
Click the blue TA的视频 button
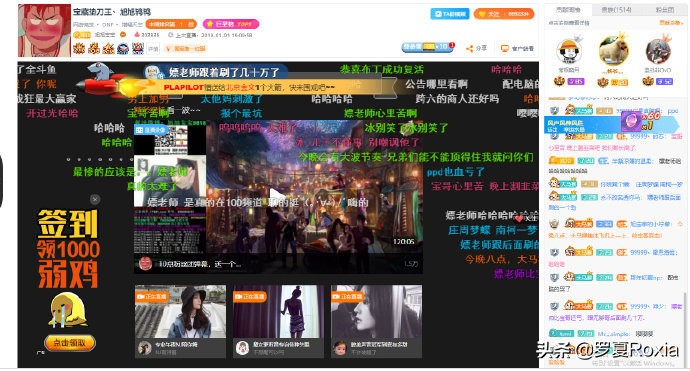(x=449, y=14)
